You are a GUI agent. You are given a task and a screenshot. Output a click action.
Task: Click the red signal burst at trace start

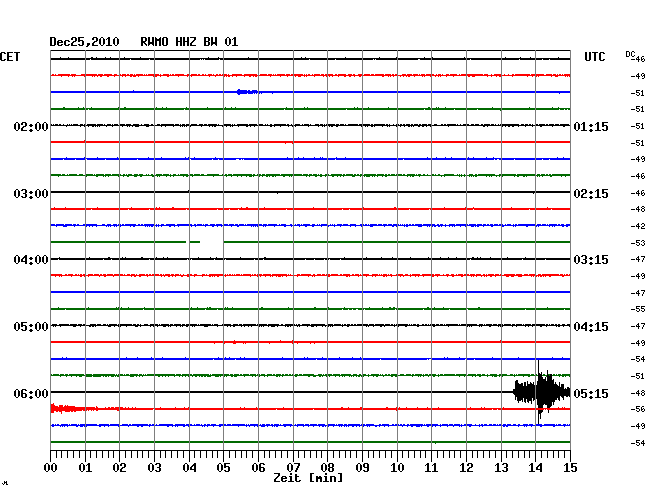[x=74, y=409]
